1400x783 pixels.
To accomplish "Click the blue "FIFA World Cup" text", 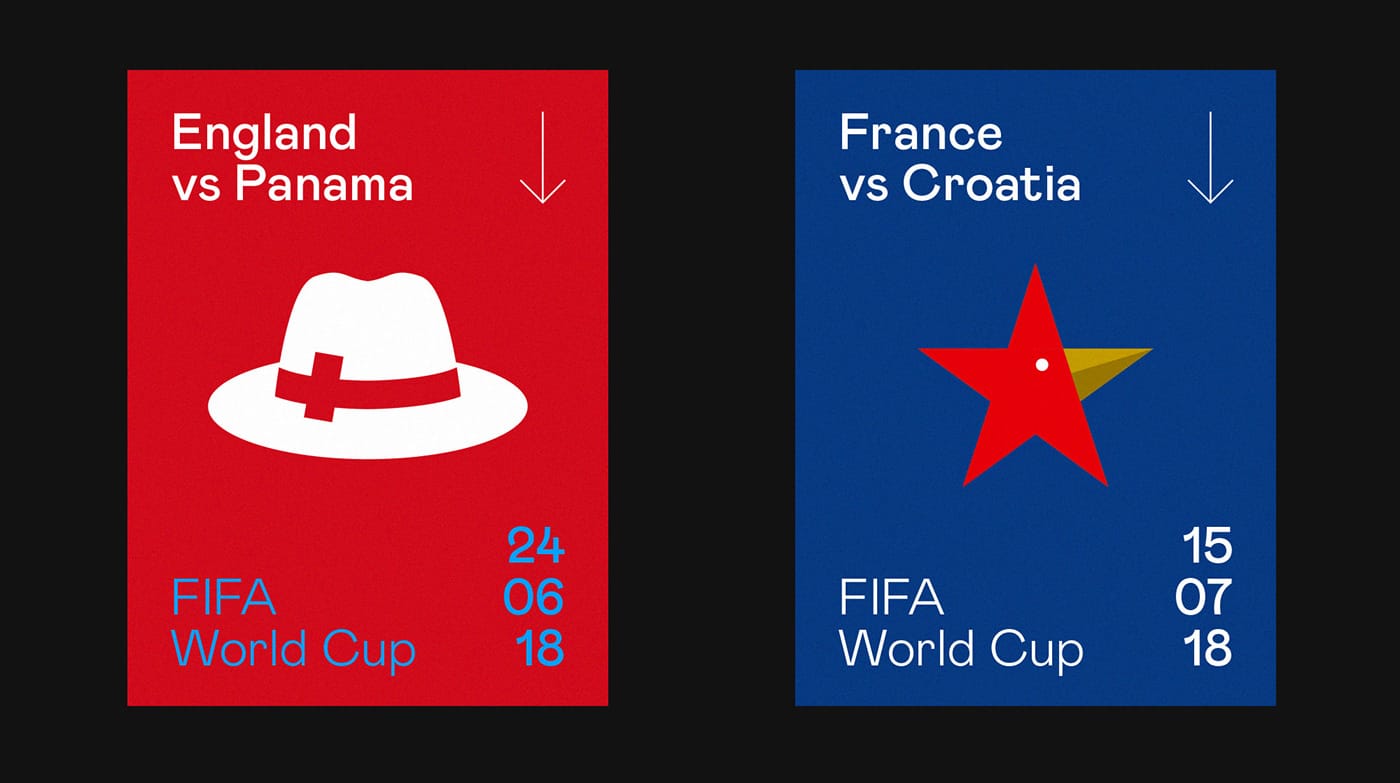I will click(x=293, y=623).
